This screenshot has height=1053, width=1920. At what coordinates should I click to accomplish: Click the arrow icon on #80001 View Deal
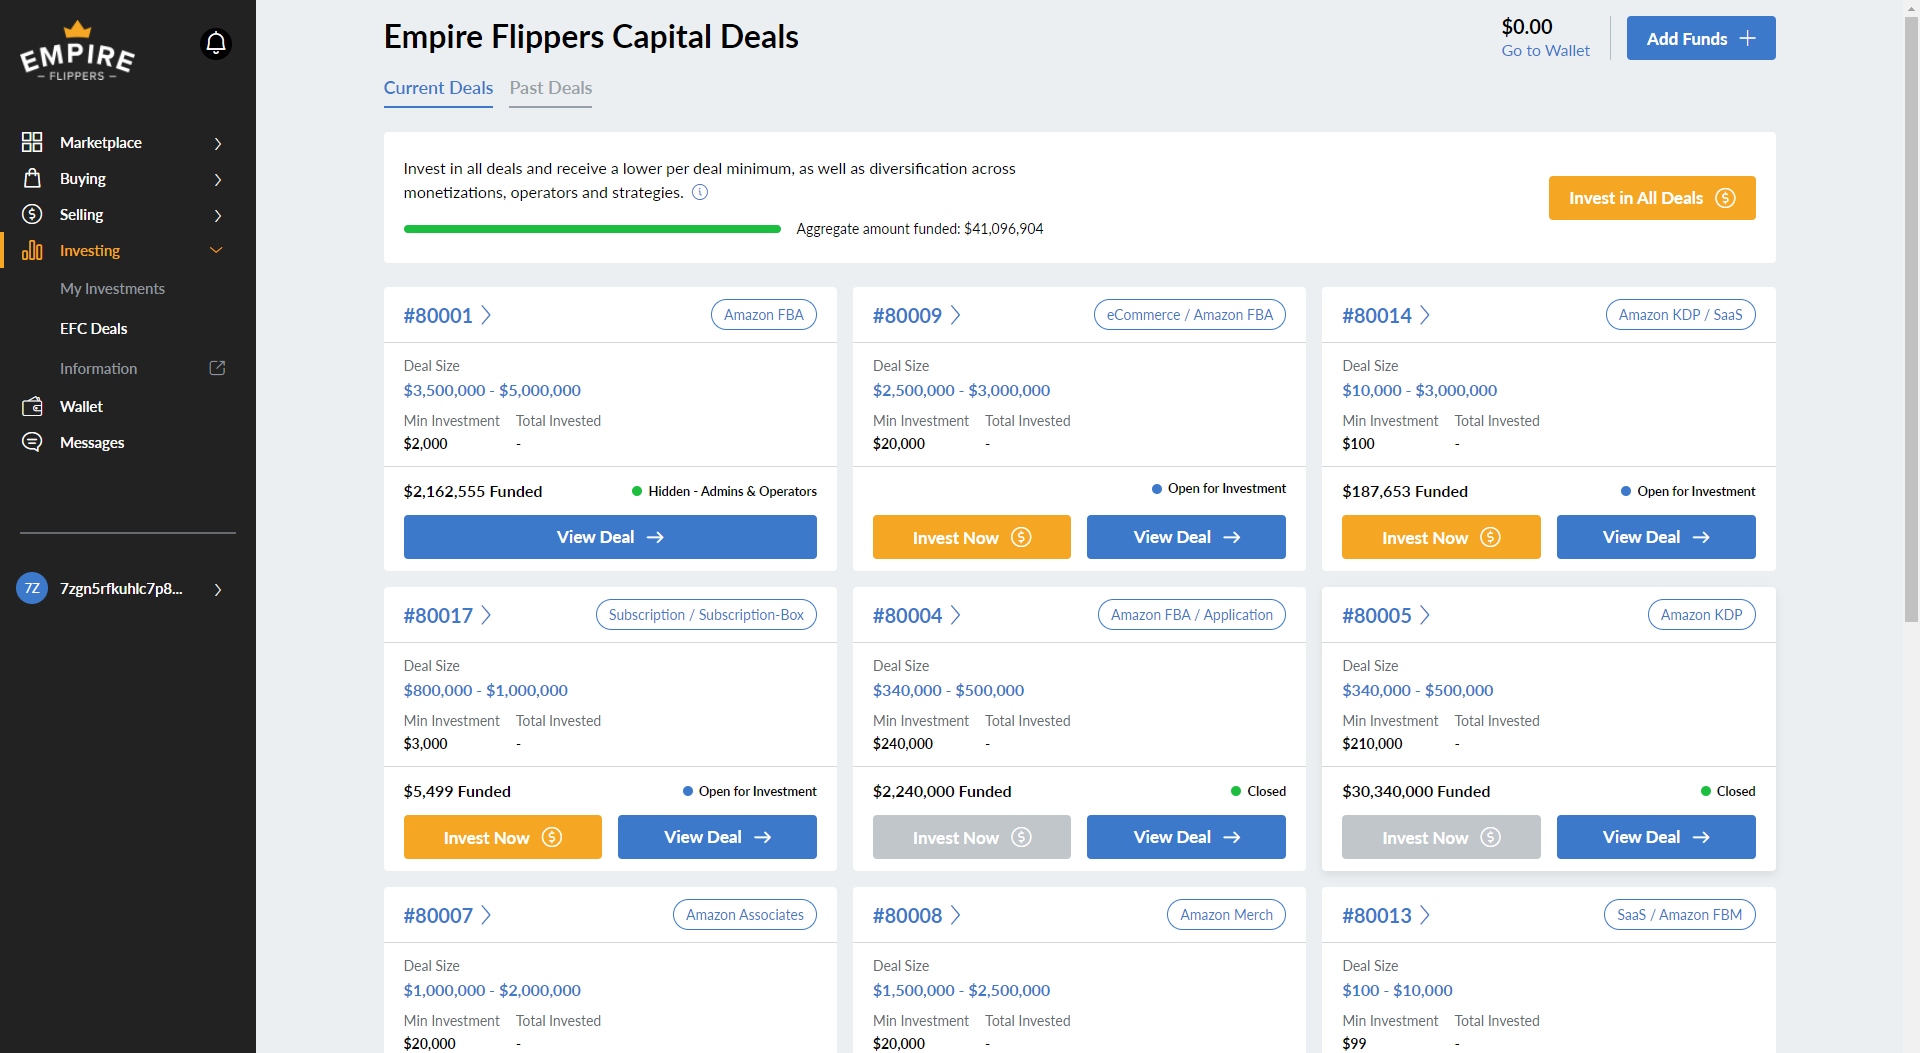[x=655, y=537]
